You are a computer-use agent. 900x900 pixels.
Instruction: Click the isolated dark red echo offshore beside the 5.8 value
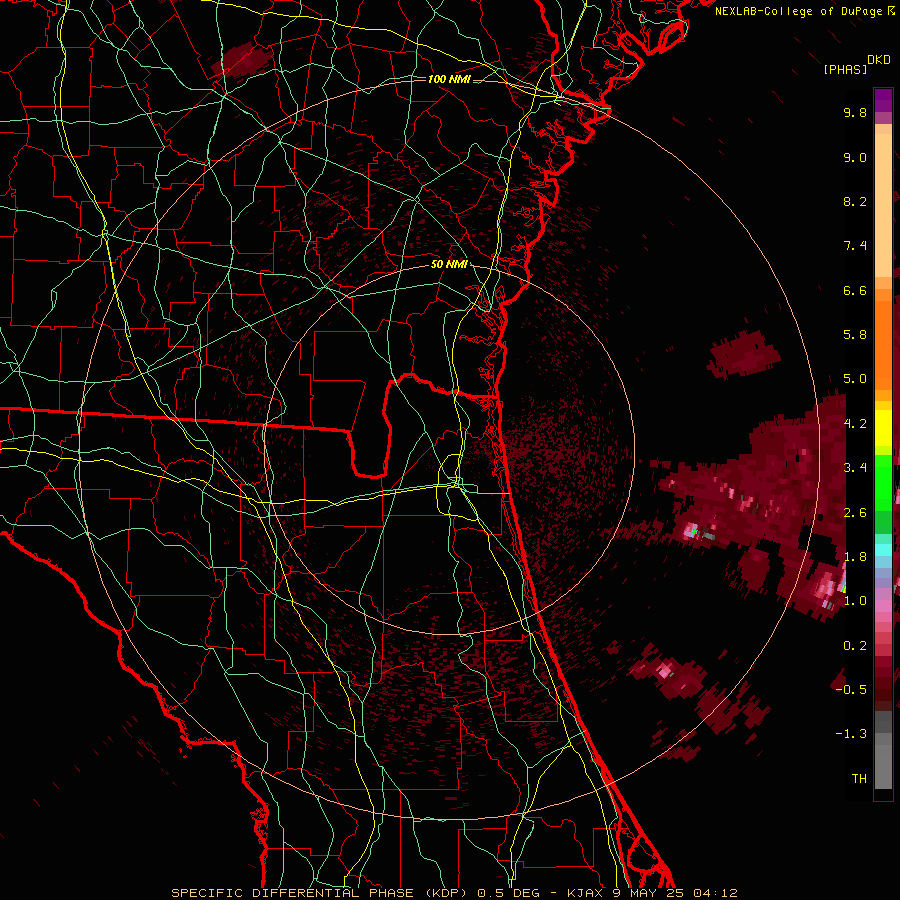click(744, 355)
